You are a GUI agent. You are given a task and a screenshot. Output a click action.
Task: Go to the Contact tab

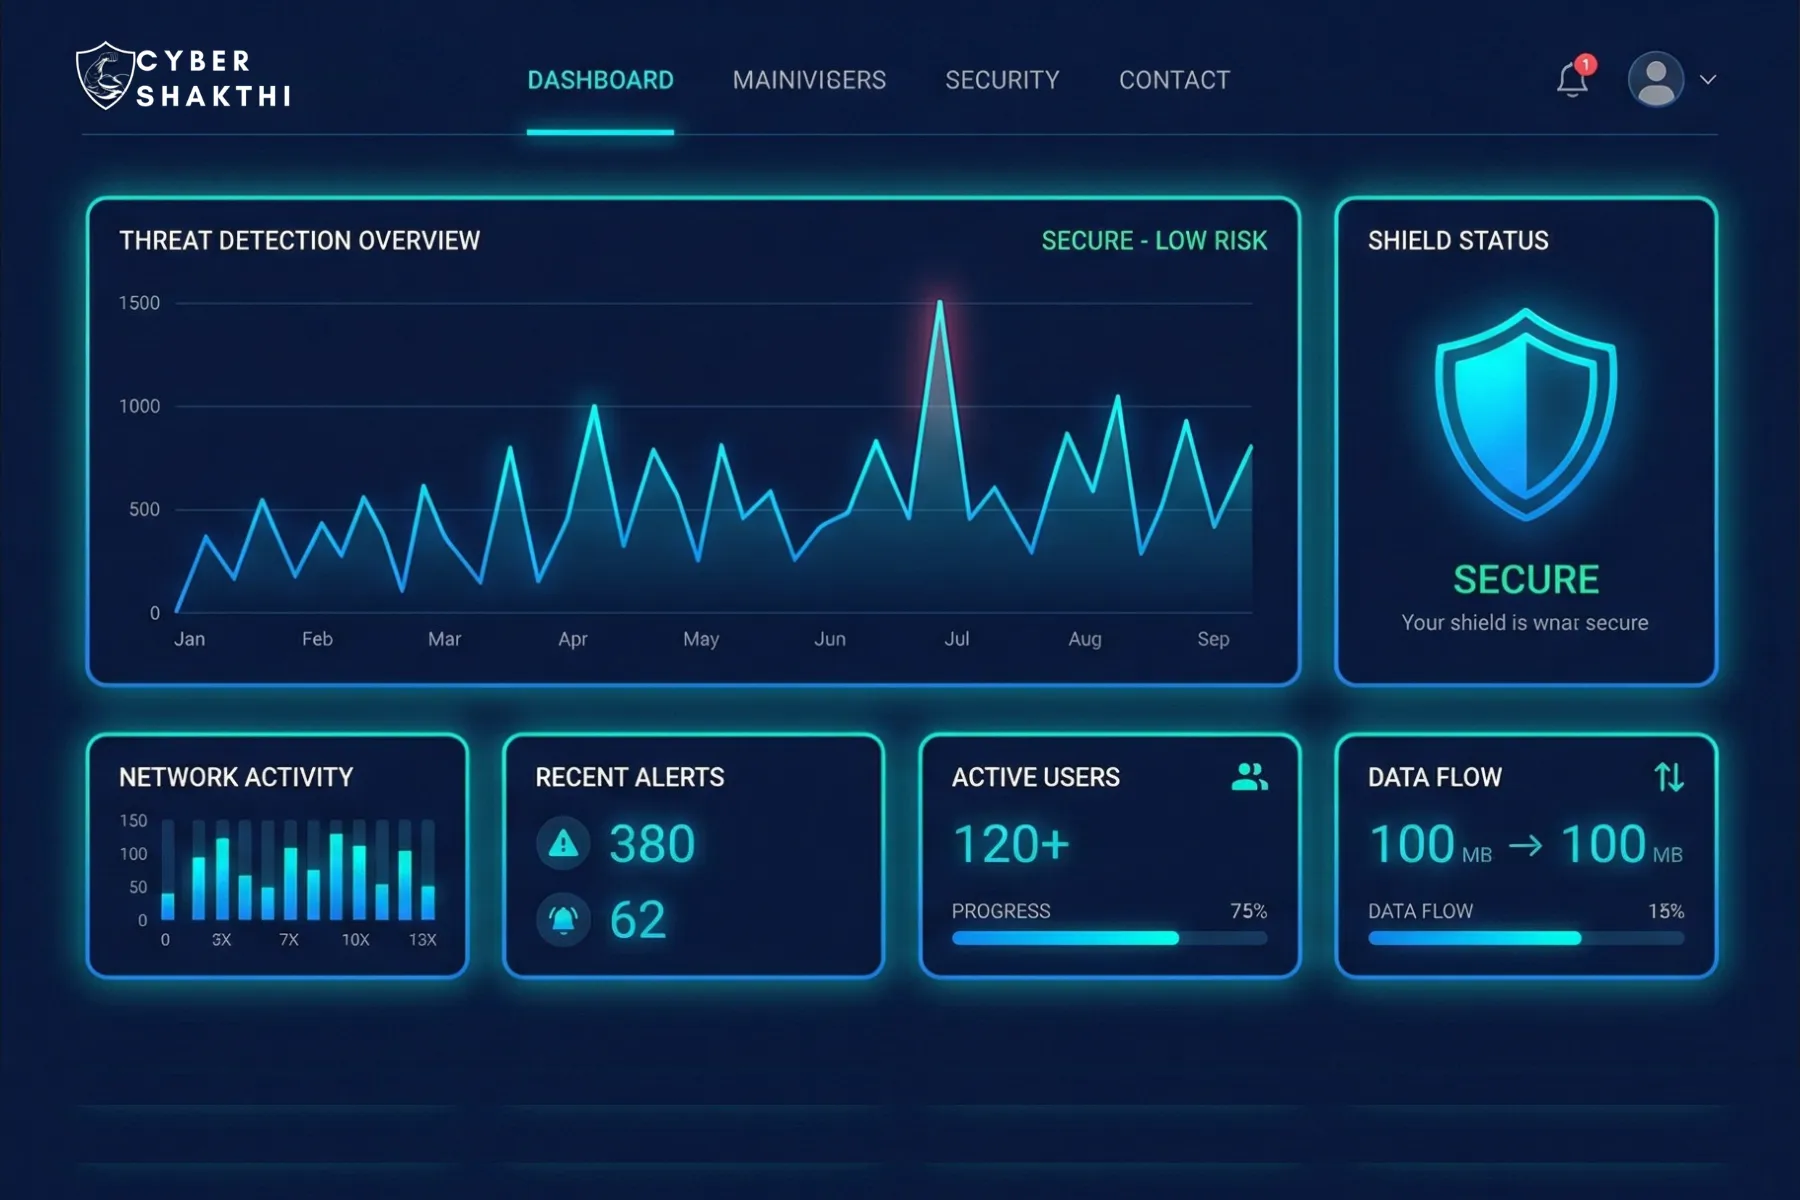[1174, 80]
